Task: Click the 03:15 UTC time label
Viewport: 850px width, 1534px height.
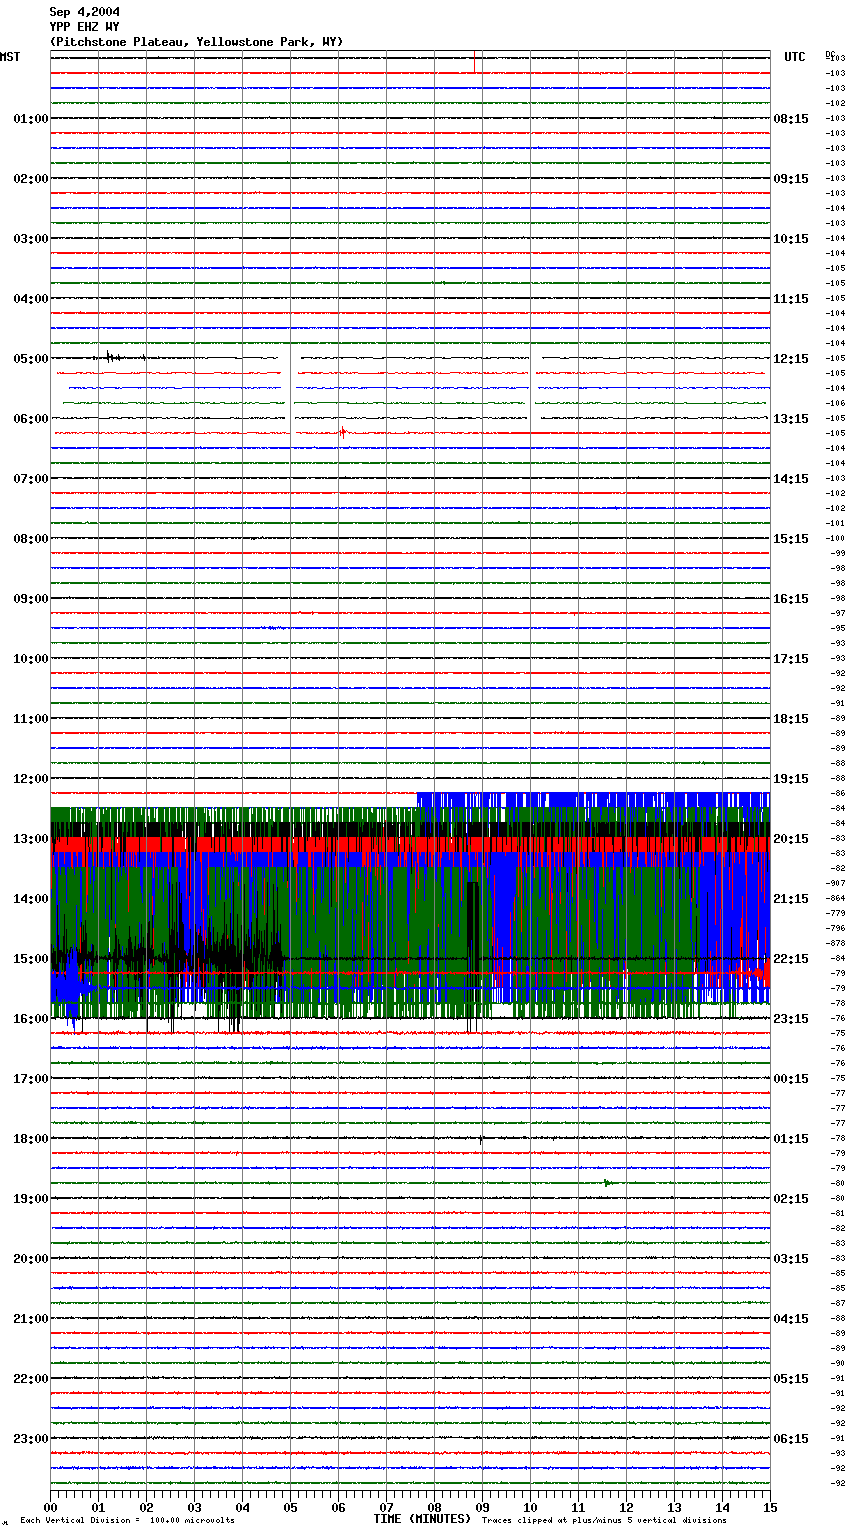Action: click(791, 1259)
